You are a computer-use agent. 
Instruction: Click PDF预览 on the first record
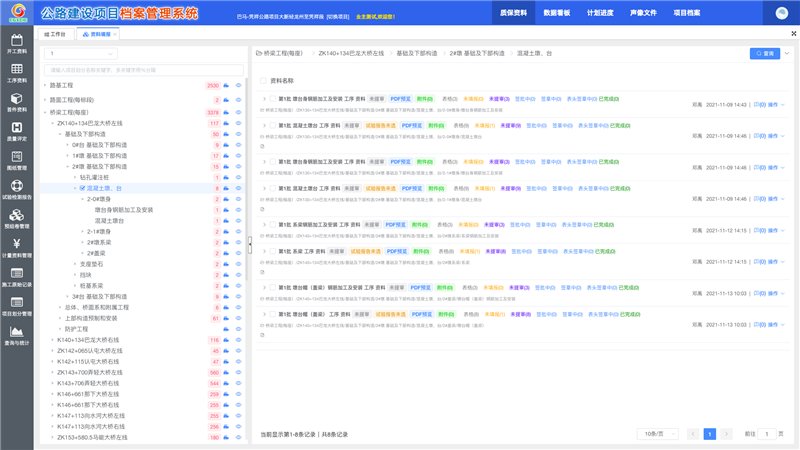tap(399, 99)
